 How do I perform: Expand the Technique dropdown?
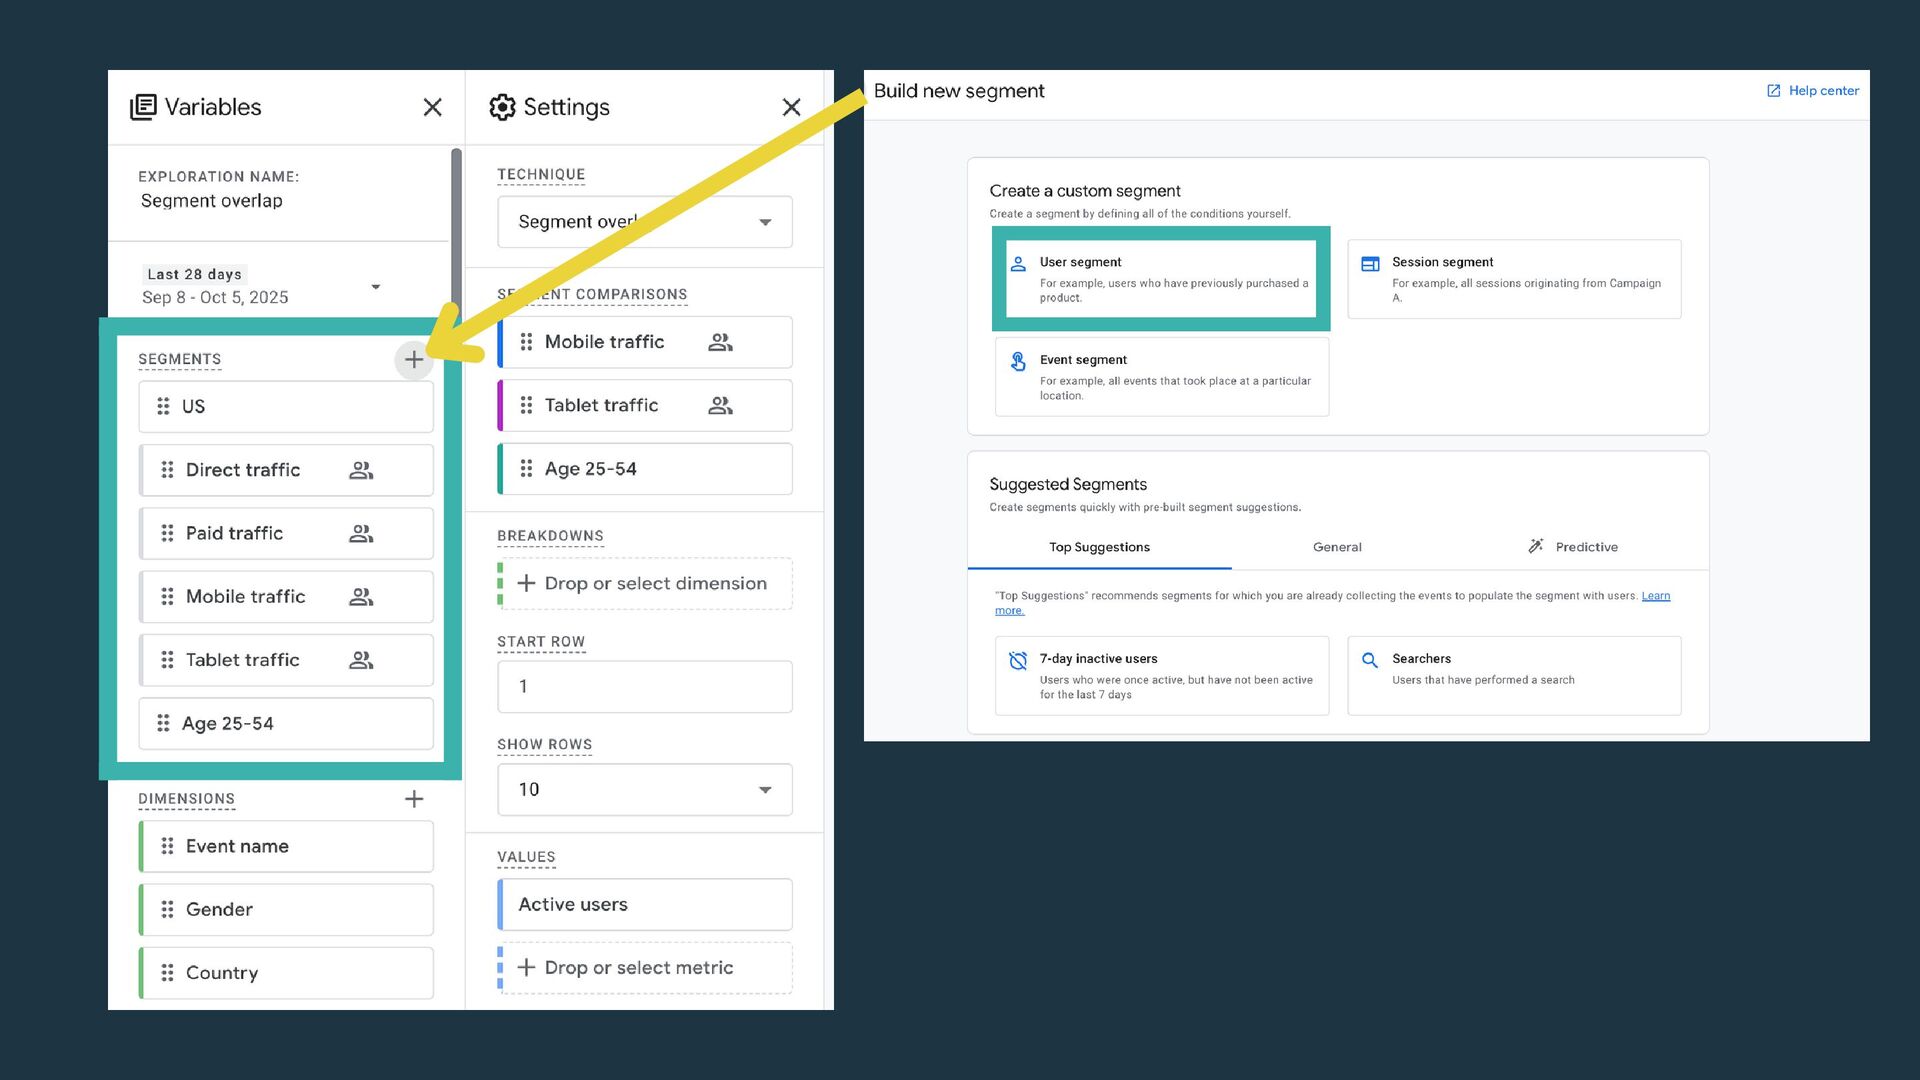pyautogui.click(x=764, y=222)
